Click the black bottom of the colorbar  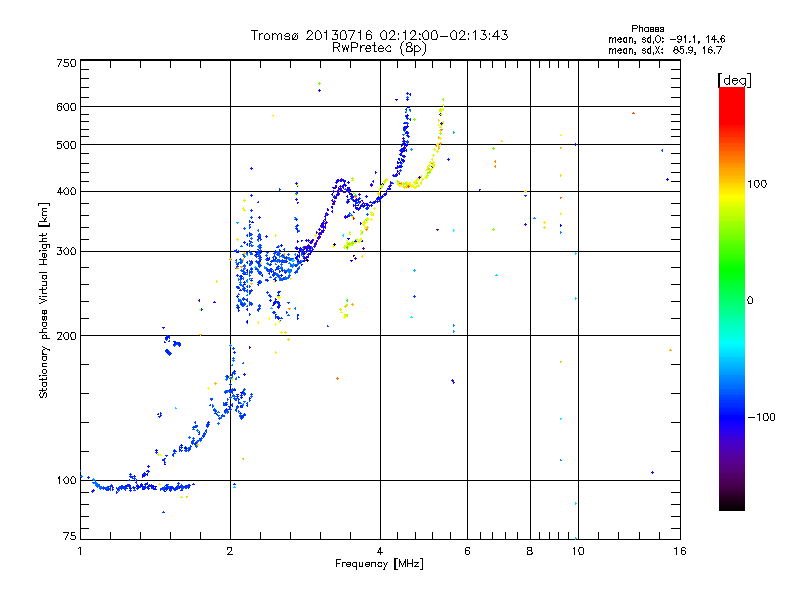pos(732,504)
